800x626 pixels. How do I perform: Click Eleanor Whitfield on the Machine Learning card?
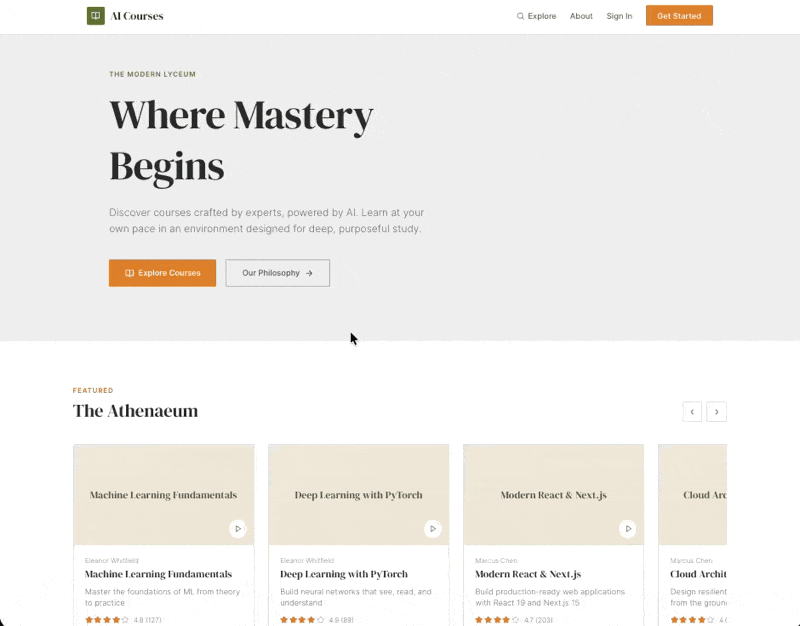pos(112,560)
